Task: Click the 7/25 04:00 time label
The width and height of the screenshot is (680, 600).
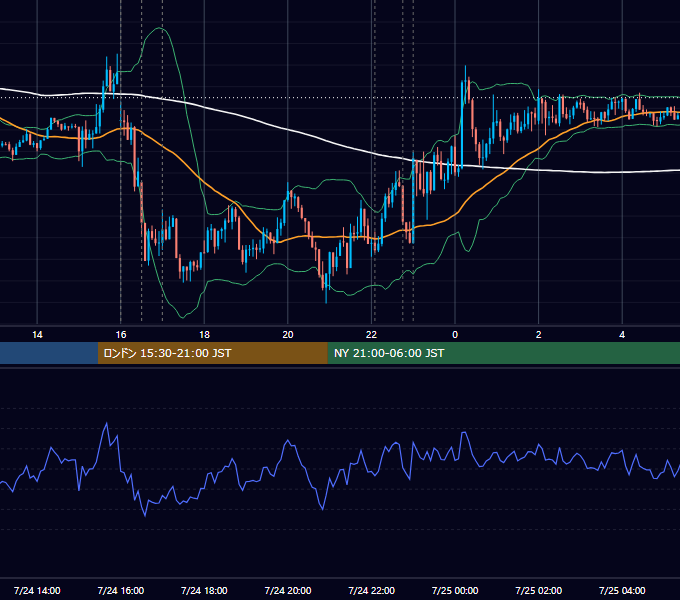Action: (x=622, y=590)
